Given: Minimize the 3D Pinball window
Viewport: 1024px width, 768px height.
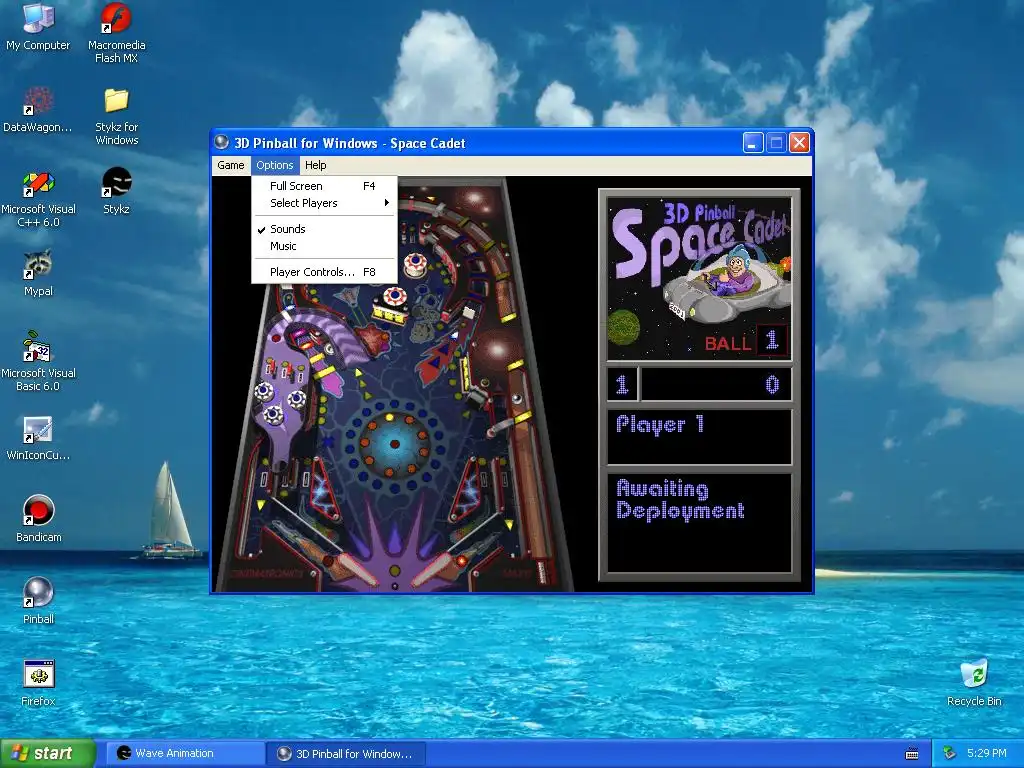Looking at the screenshot, I should tap(753, 142).
